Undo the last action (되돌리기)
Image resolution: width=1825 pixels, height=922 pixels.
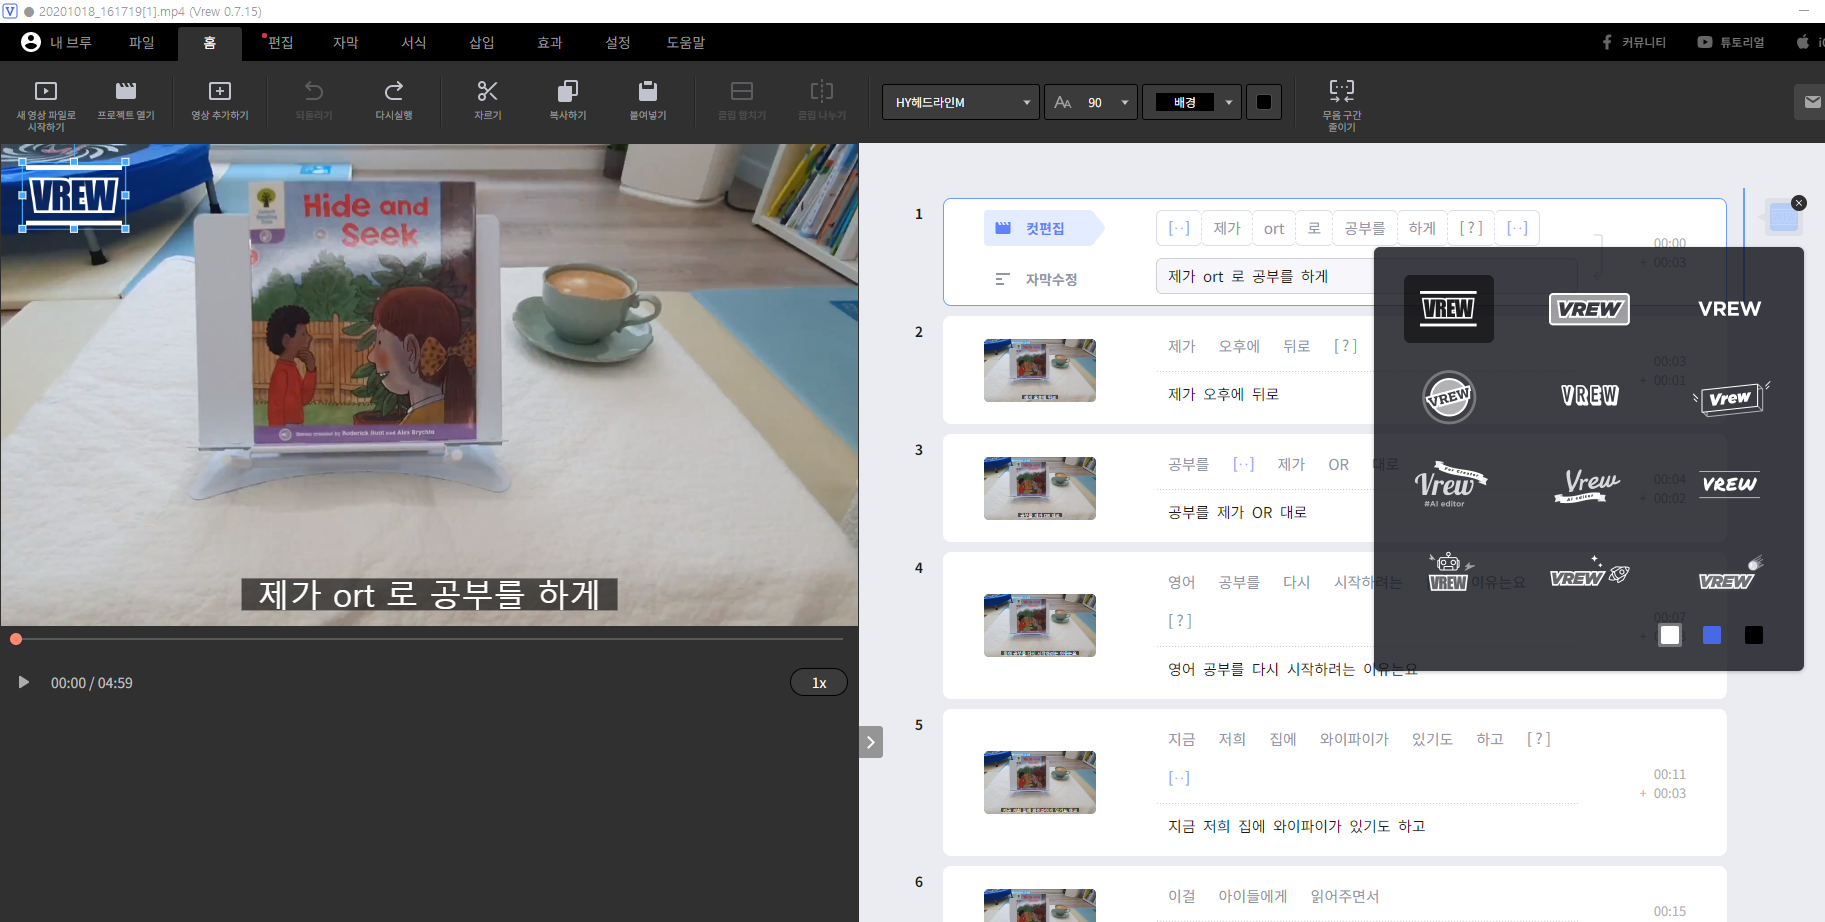coord(314,102)
